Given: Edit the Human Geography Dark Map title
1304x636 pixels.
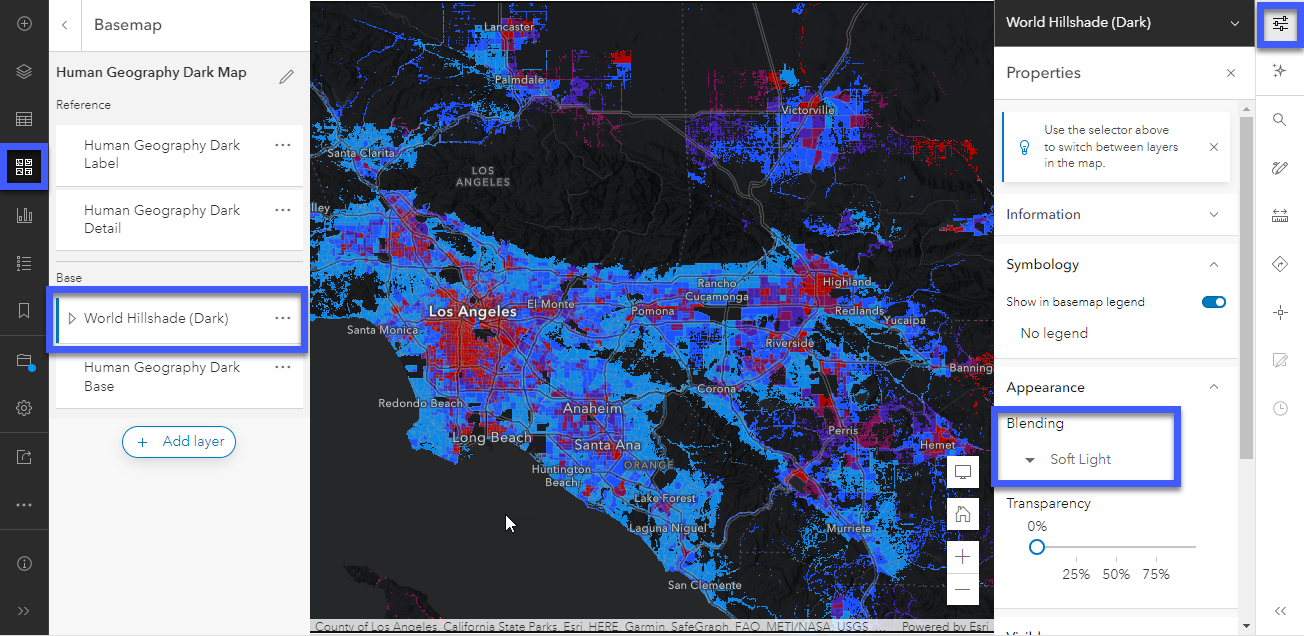Looking at the screenshot, I should point(287,76).
